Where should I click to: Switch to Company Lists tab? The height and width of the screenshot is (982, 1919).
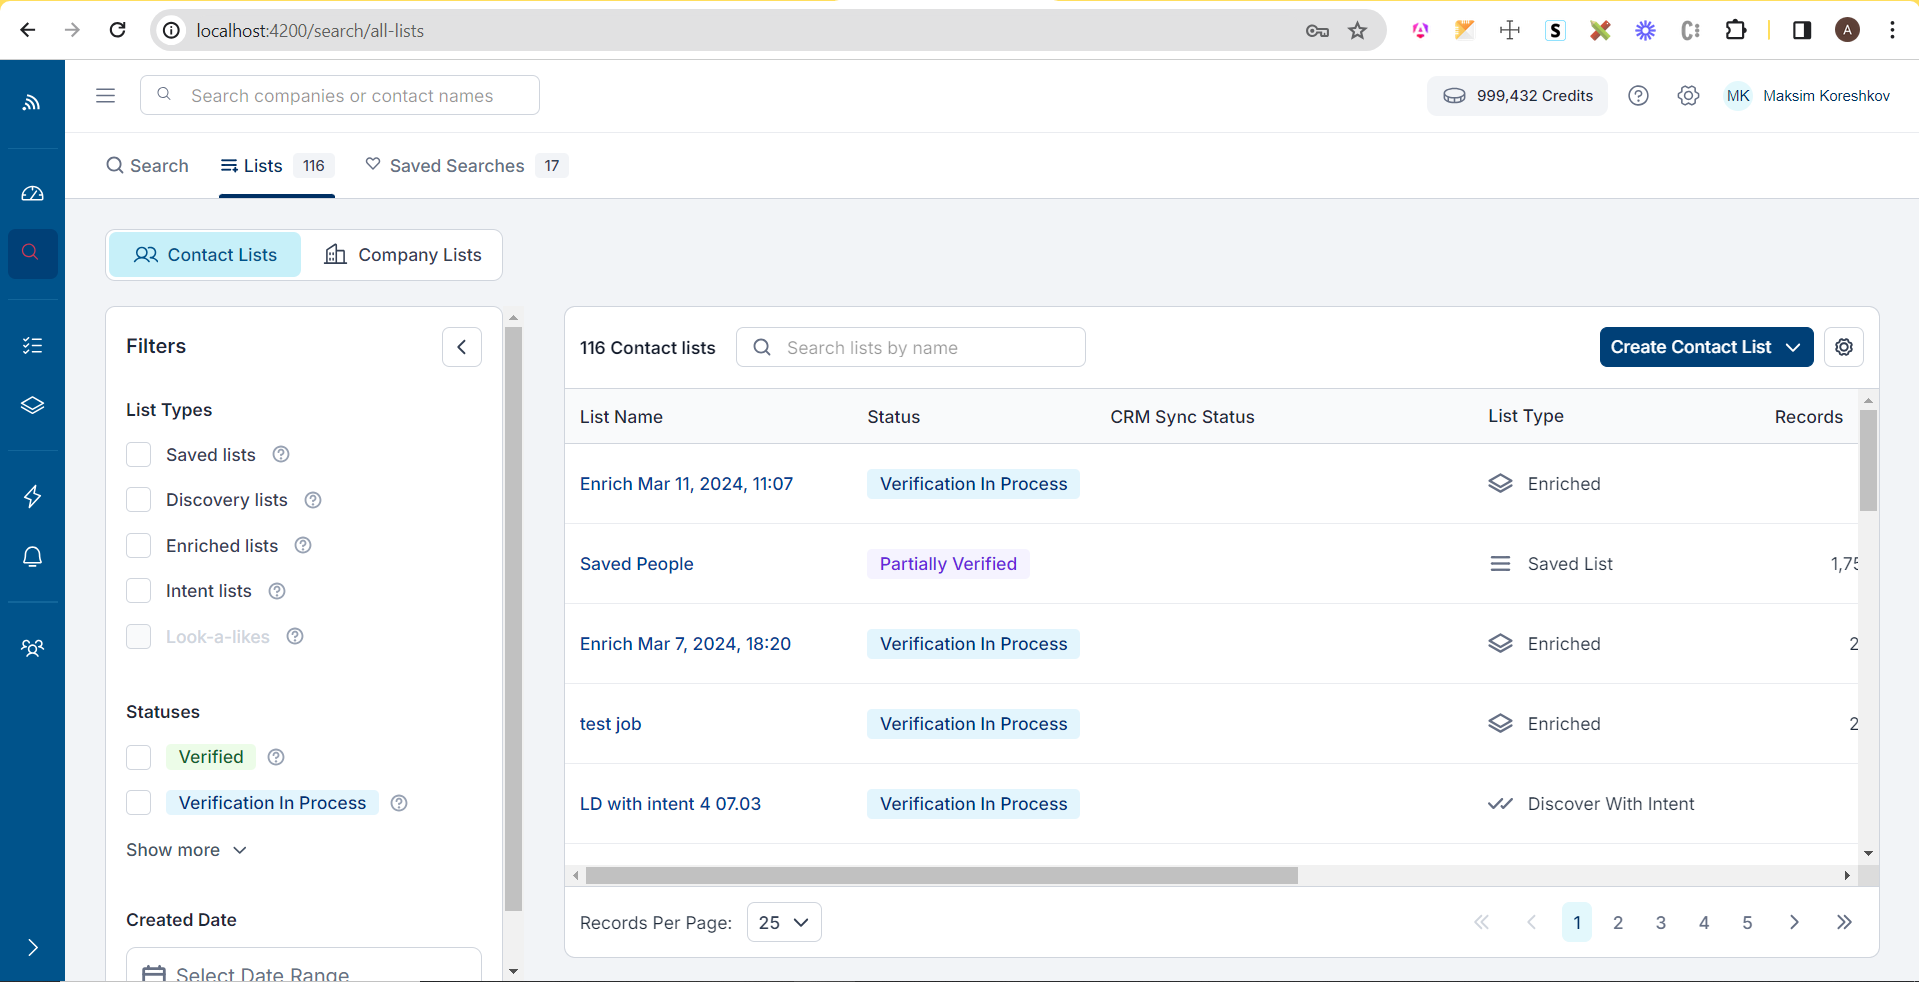[403, 255]
